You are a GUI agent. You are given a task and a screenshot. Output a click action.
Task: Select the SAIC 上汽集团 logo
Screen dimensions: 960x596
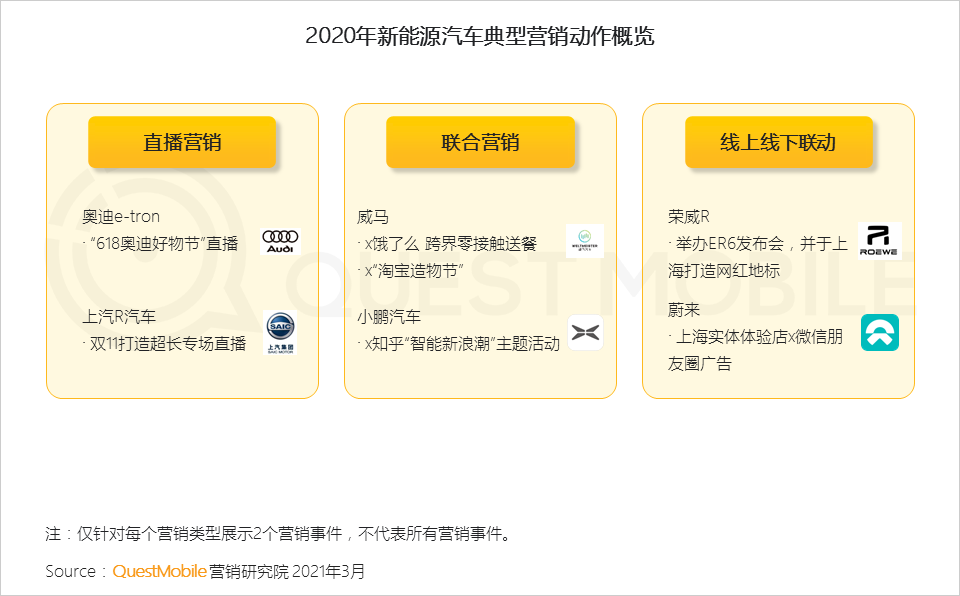[281, 332]
